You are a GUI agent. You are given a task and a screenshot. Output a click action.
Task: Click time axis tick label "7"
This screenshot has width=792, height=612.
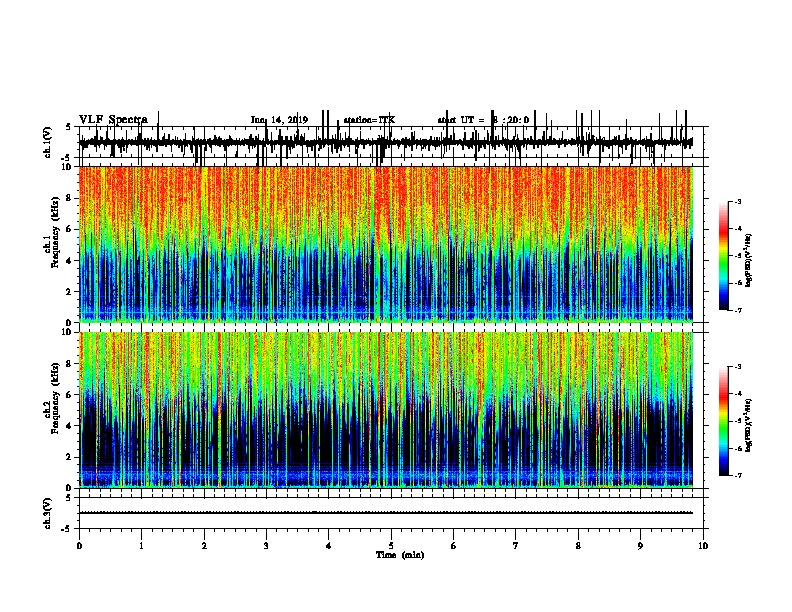click(x=516, y=546)
